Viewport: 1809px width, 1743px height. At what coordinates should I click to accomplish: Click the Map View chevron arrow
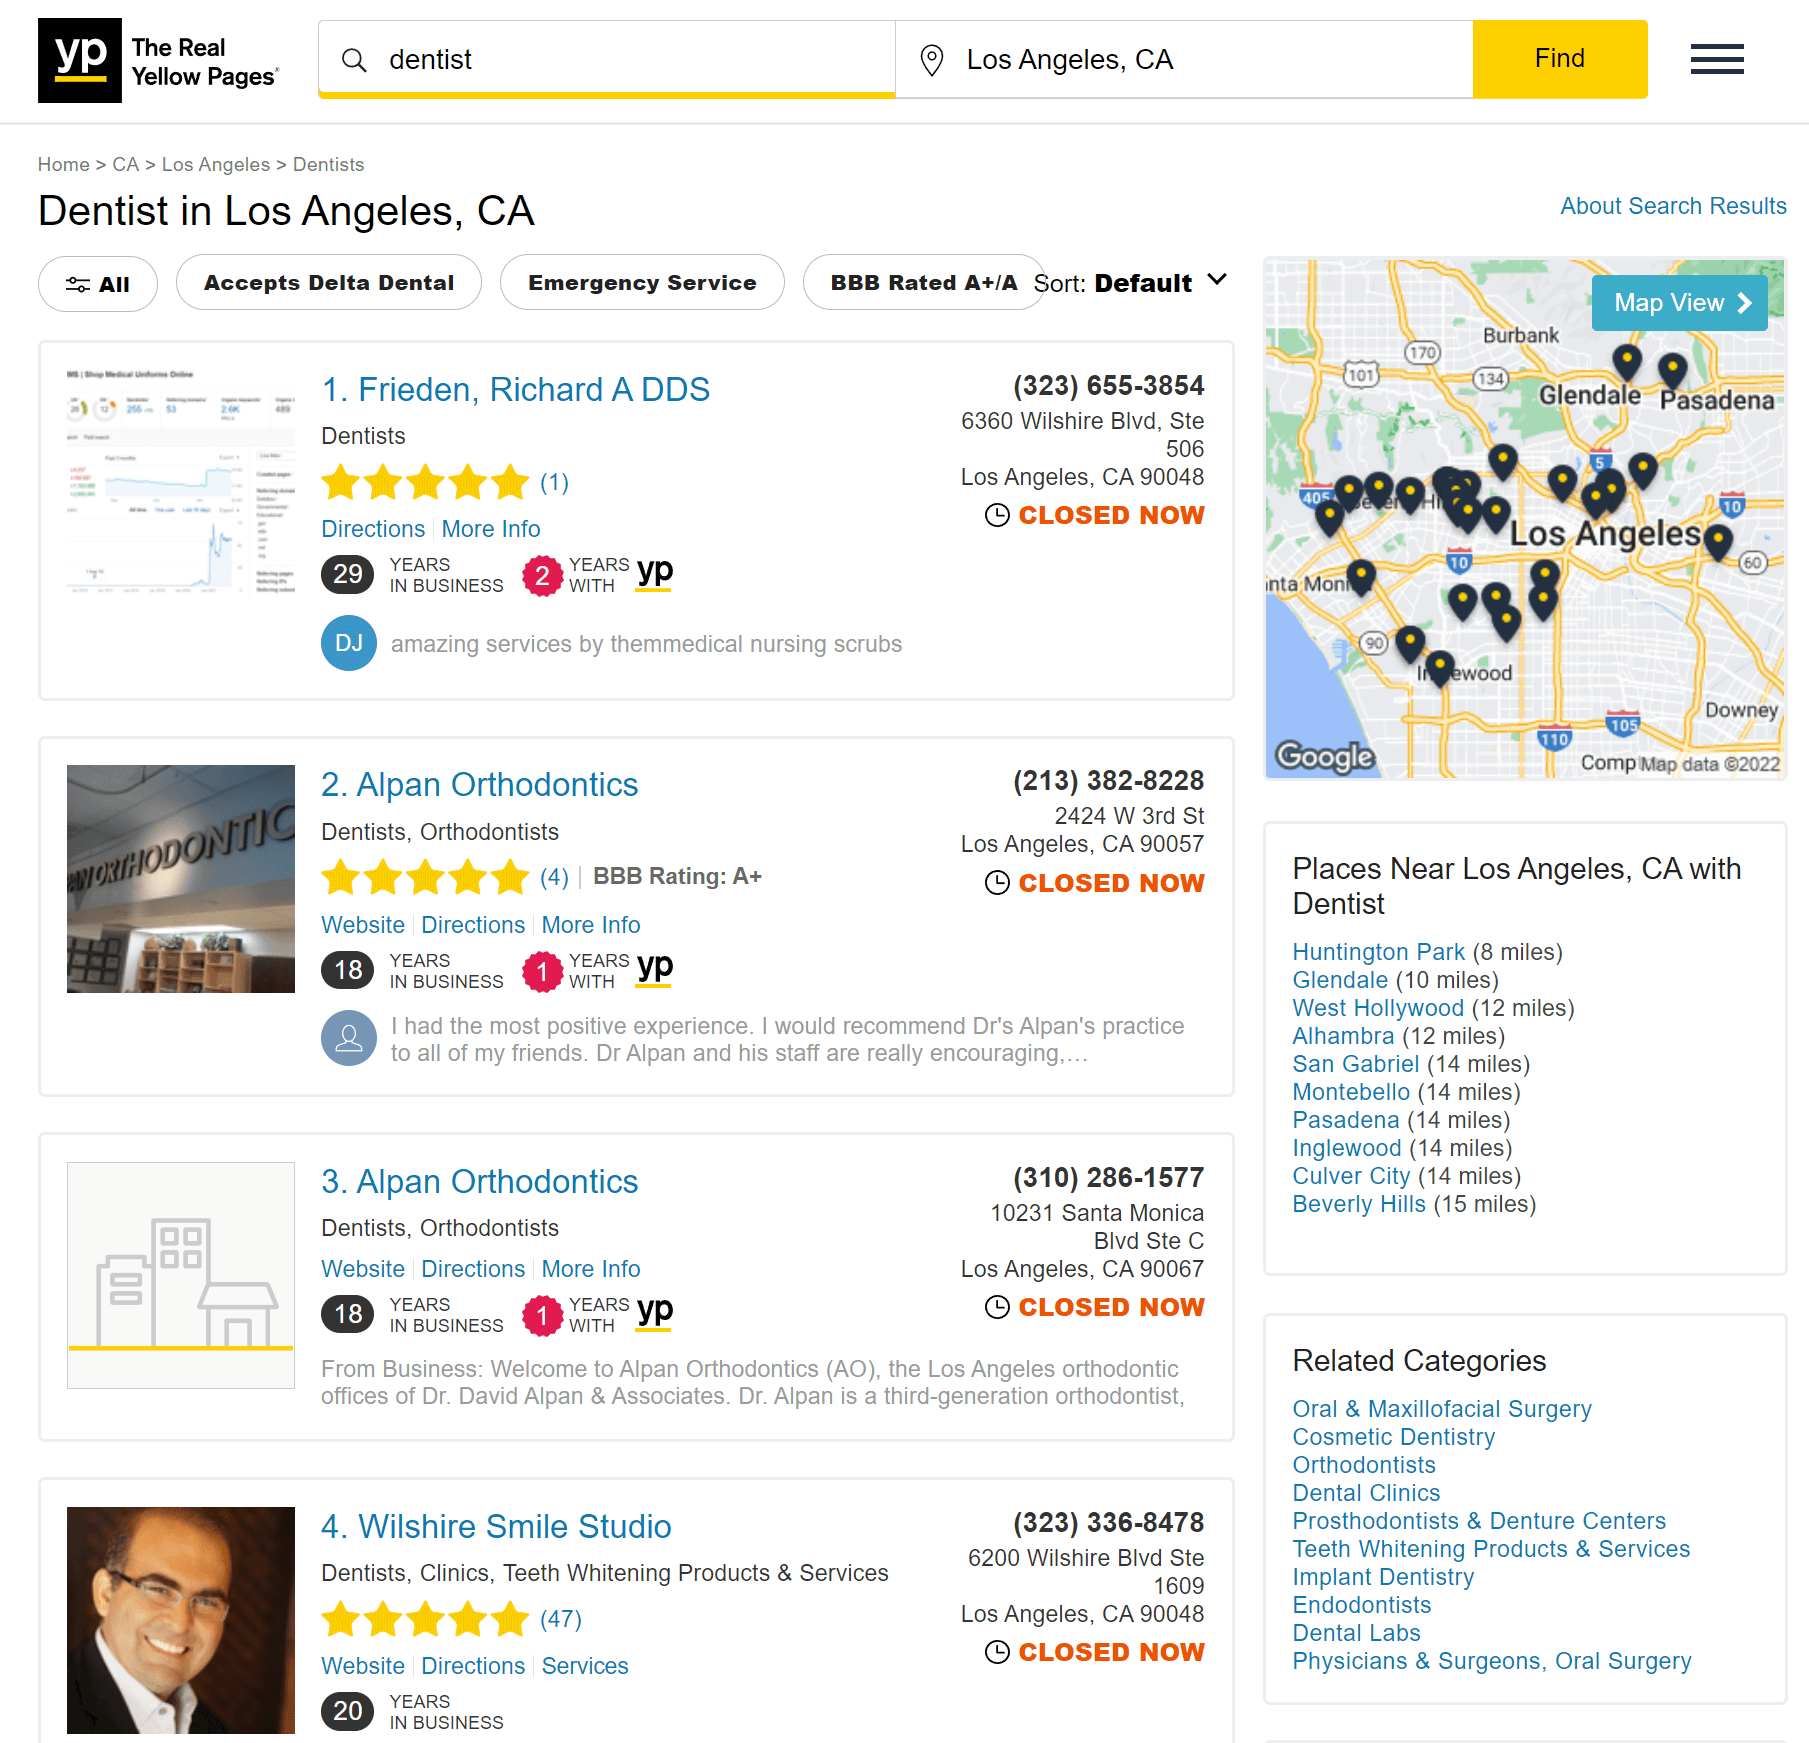pos(1746,302)
